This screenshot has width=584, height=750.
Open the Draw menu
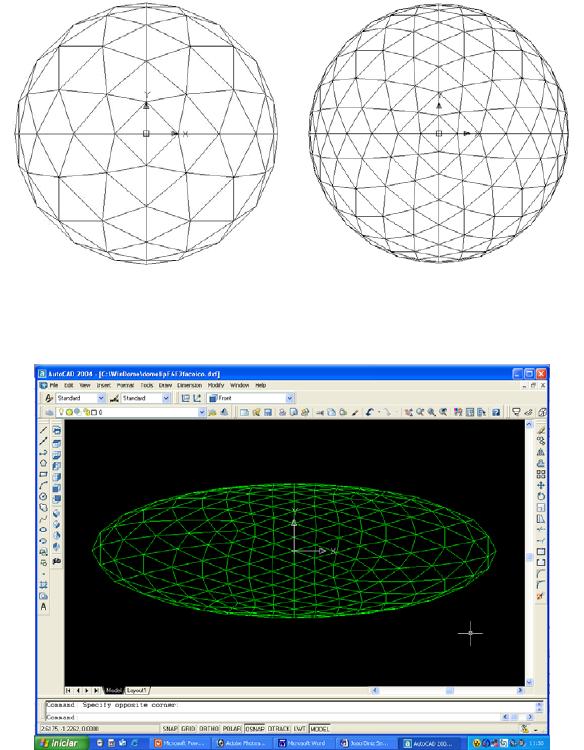165,385
